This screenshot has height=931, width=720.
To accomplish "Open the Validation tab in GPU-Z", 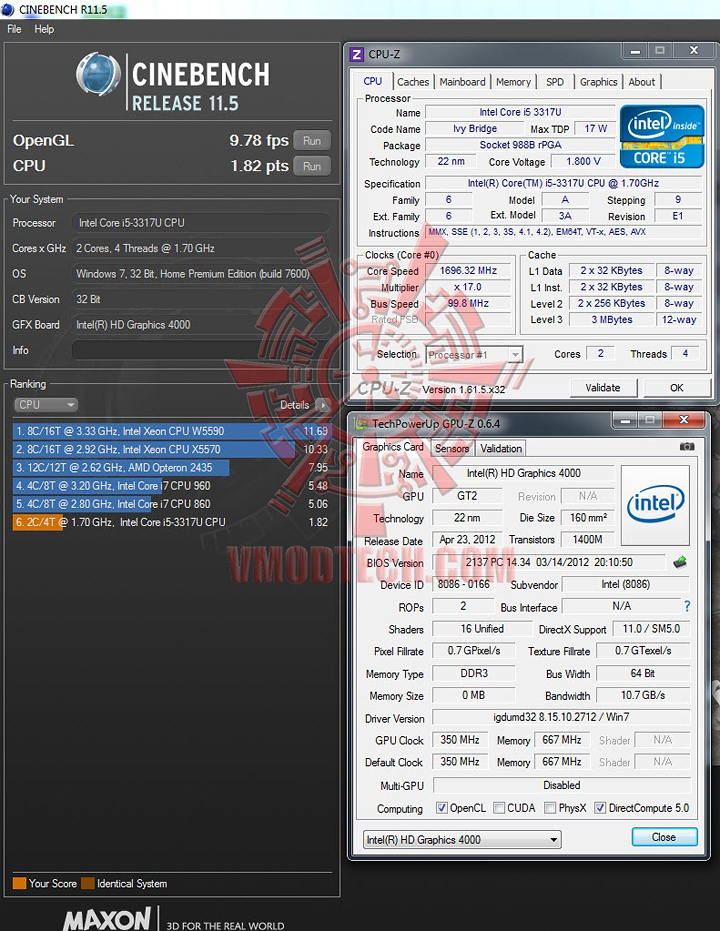I will [x=501, y=448].
